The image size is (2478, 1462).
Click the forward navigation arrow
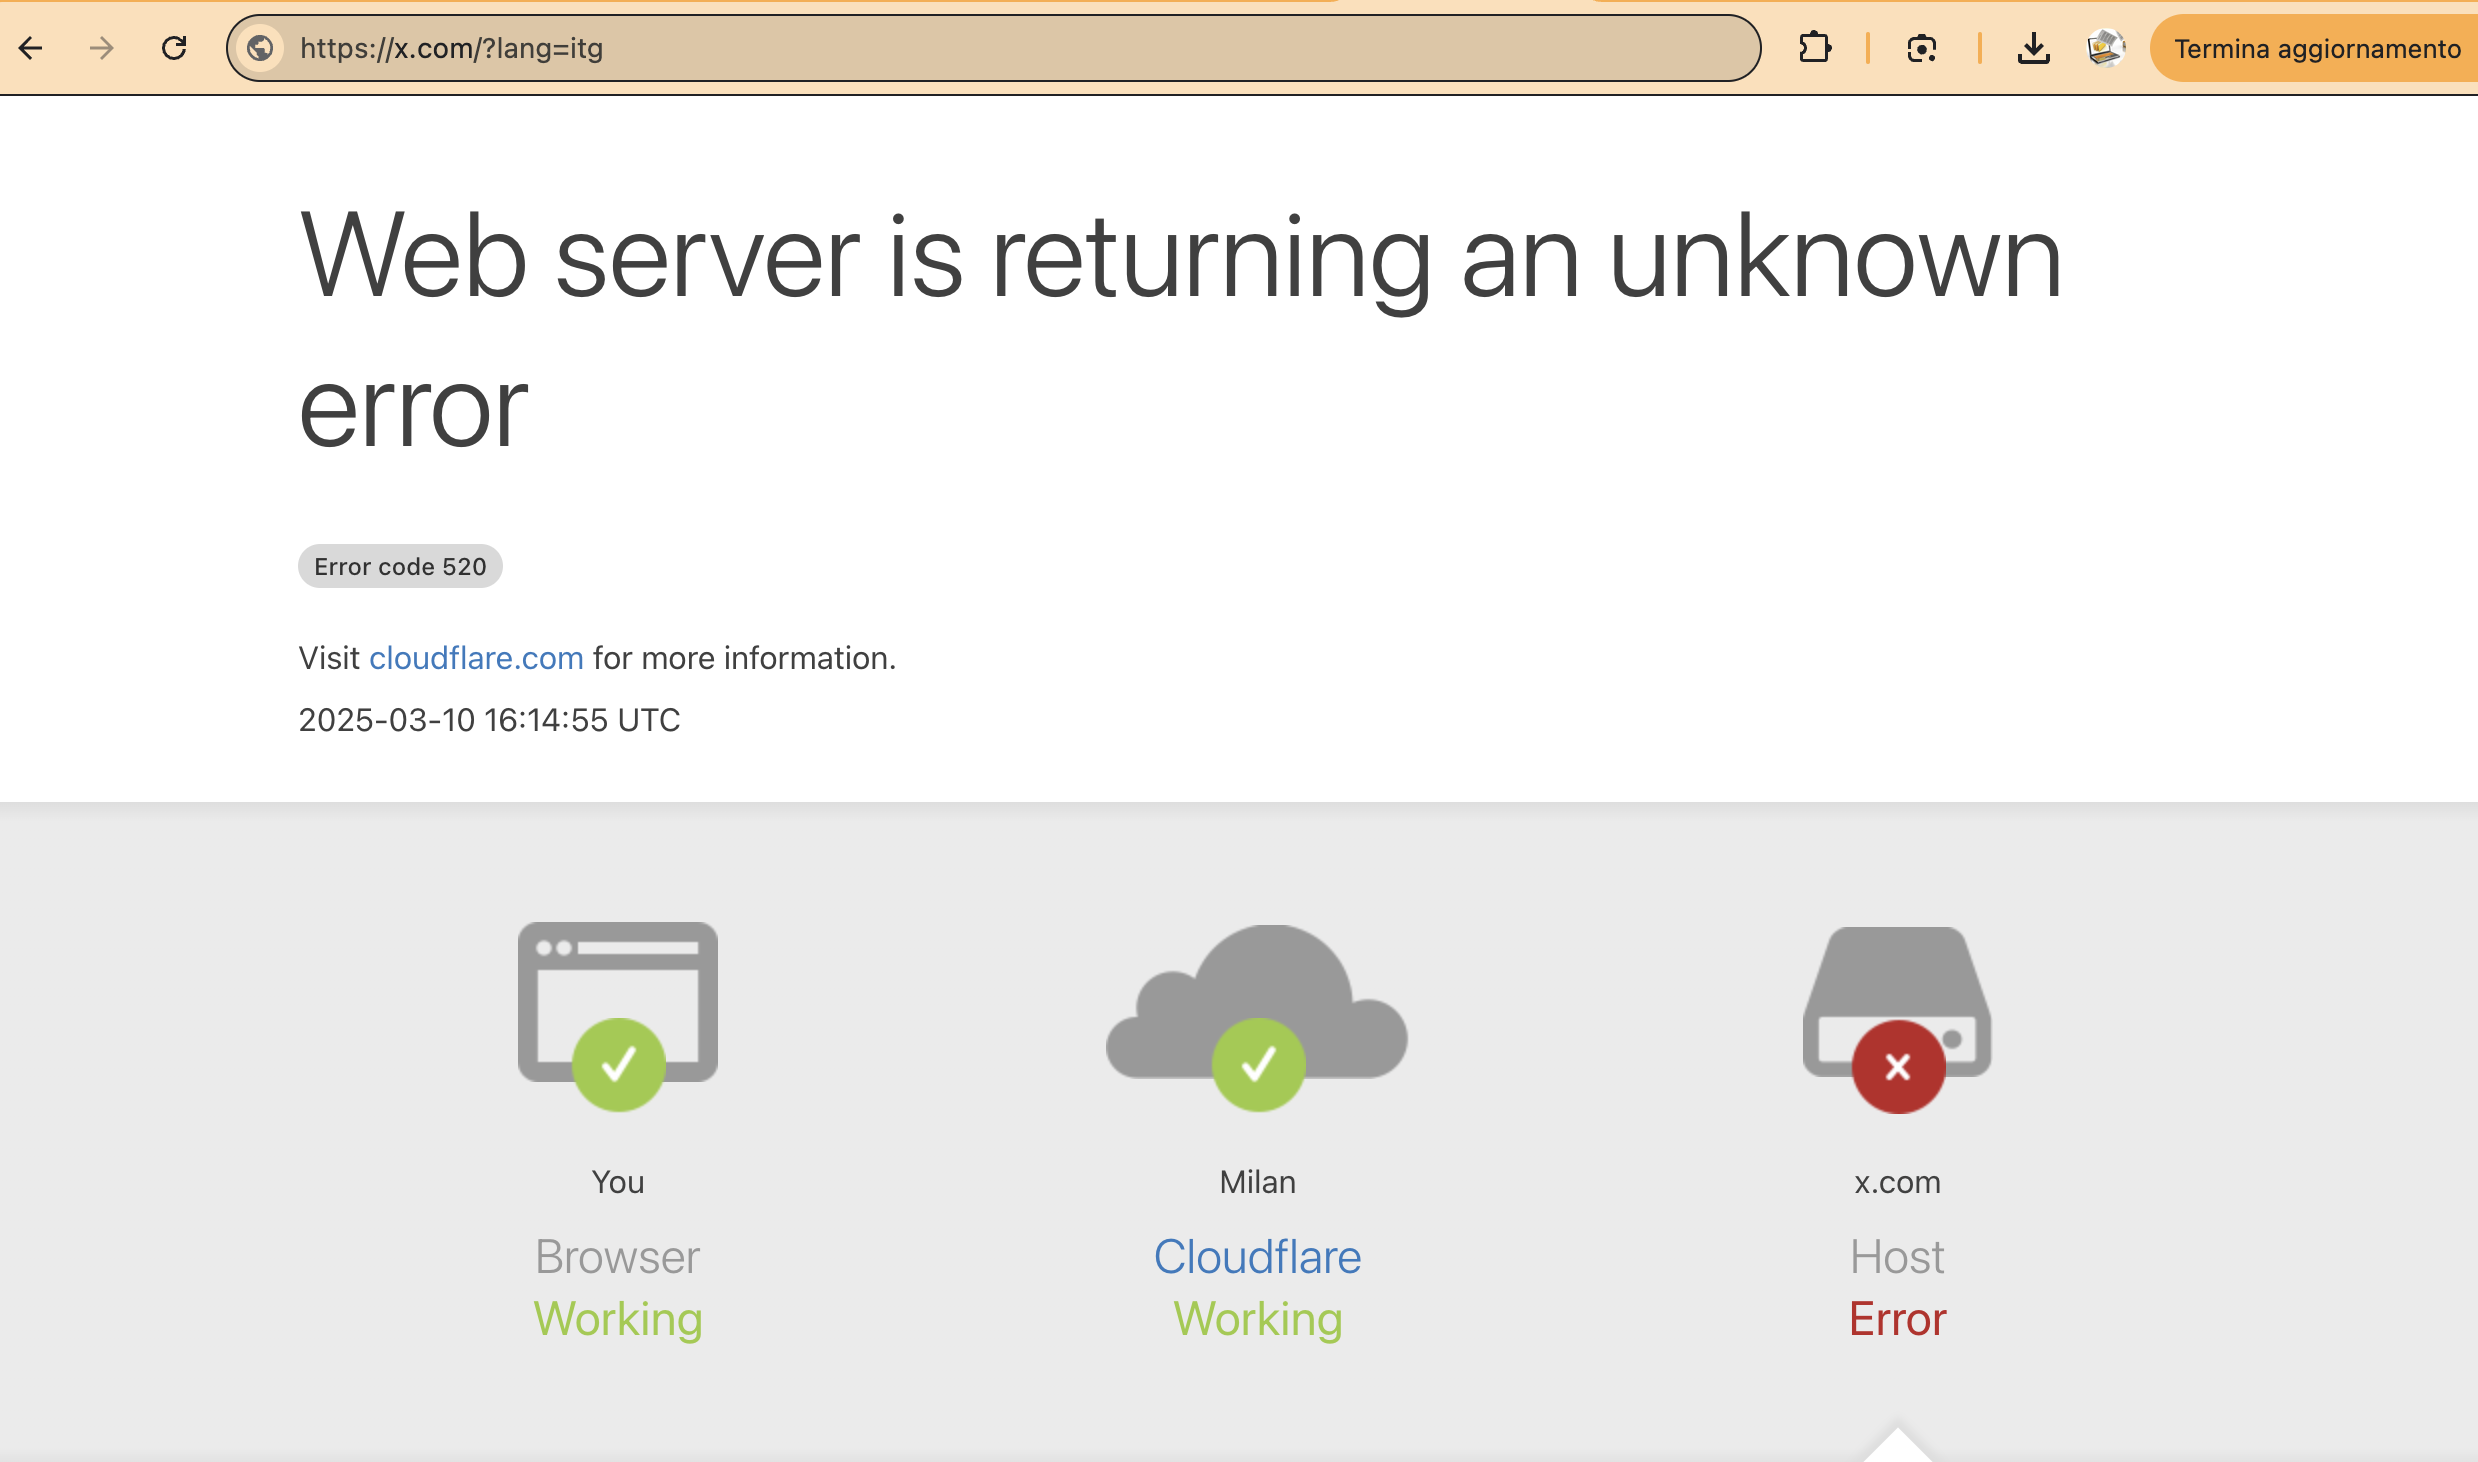coord(102,48)
